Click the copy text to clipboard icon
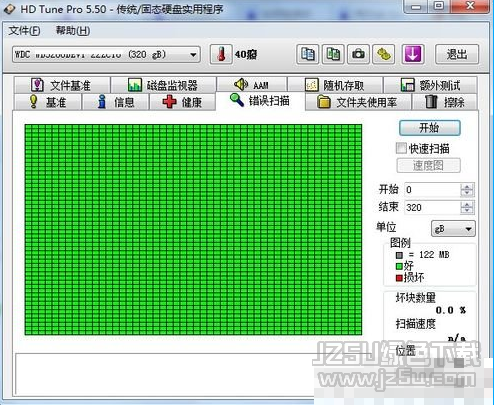Viewport: 494px width, 405px height. [x=308, y=54]
